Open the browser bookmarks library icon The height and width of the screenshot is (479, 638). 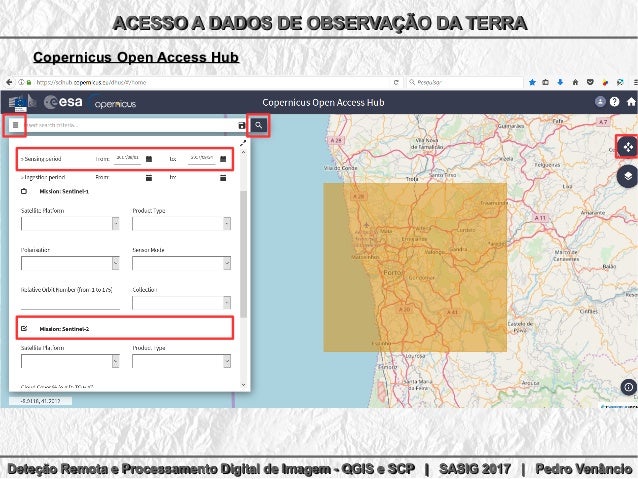click(546, 82)
